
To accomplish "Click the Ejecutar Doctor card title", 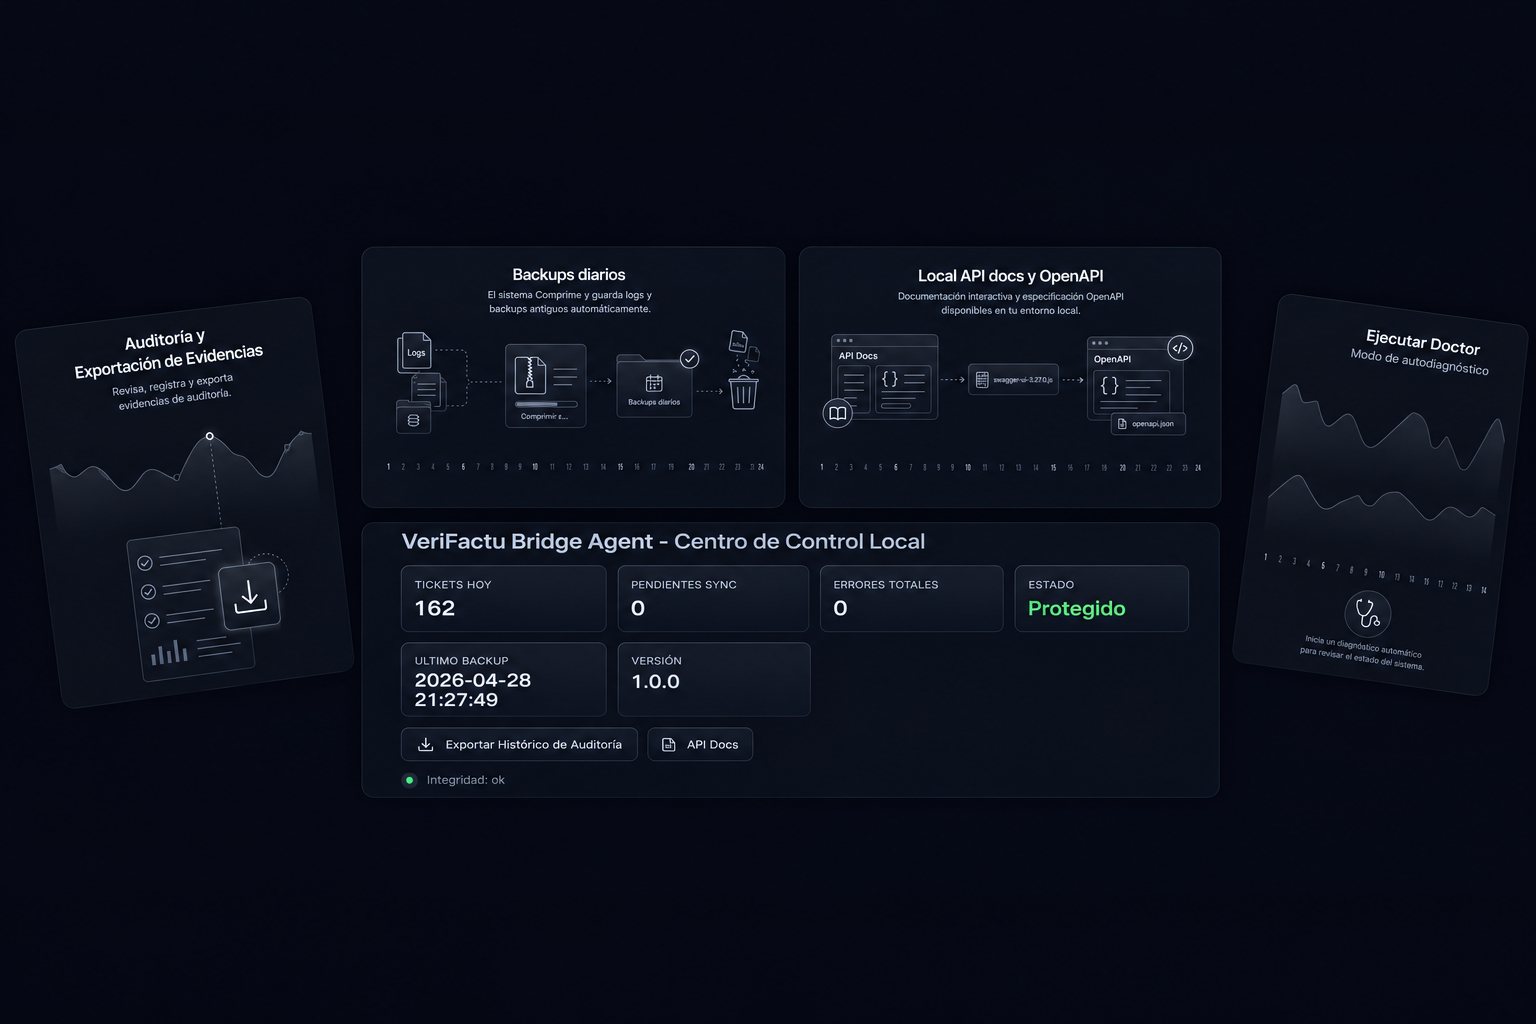I will click(1422, 342).
